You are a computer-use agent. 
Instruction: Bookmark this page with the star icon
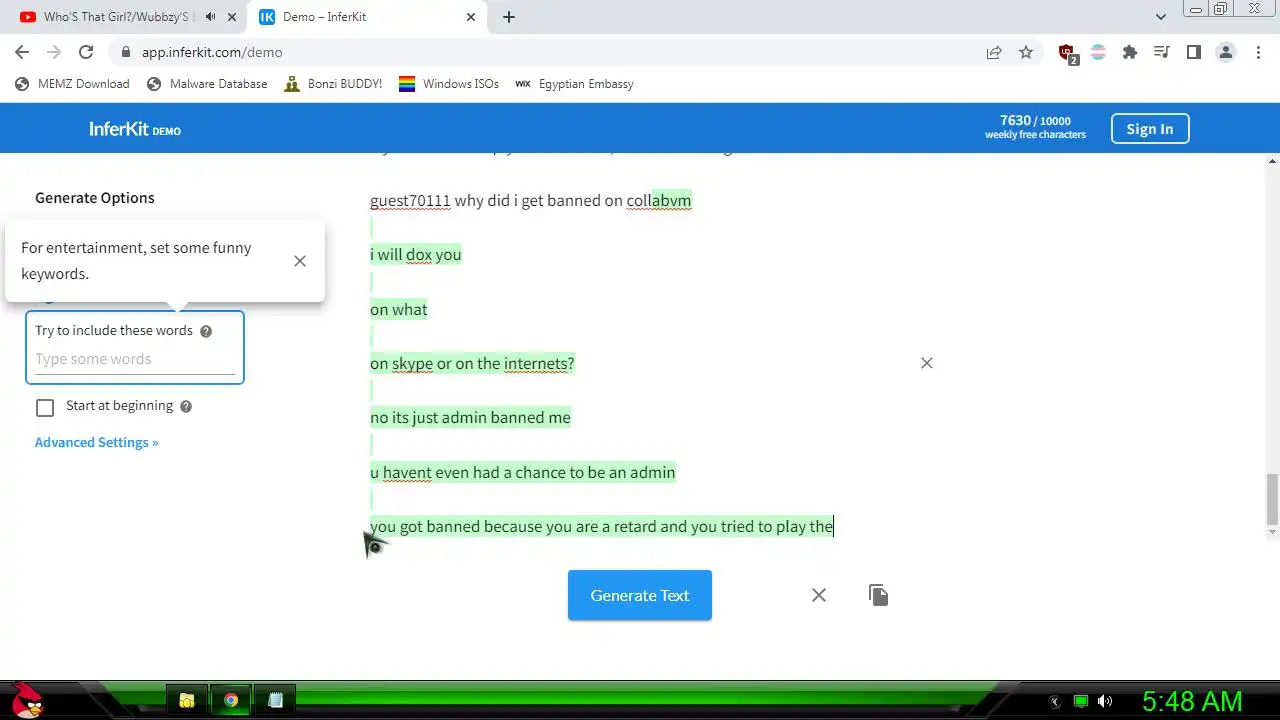click(1026, 52)
